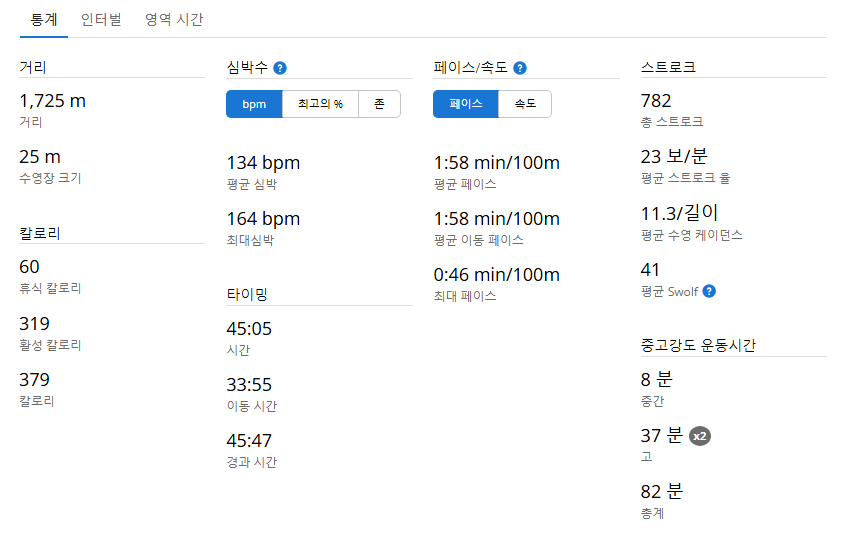The height and width of the screenshot is (550, 845).
Task: Click the 평균 스트로크 율 label
Action: tap(685, 178)
